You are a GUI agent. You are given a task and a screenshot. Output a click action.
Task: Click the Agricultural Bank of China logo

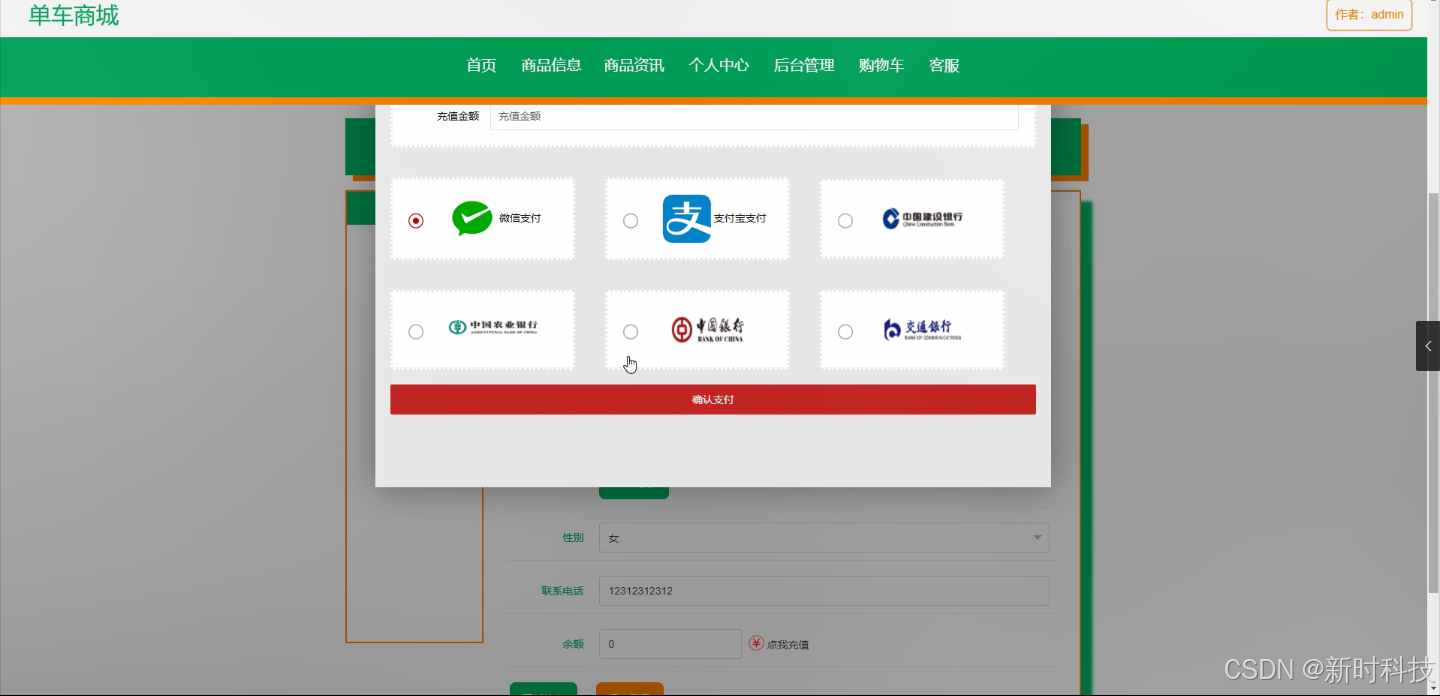point(493,326)
